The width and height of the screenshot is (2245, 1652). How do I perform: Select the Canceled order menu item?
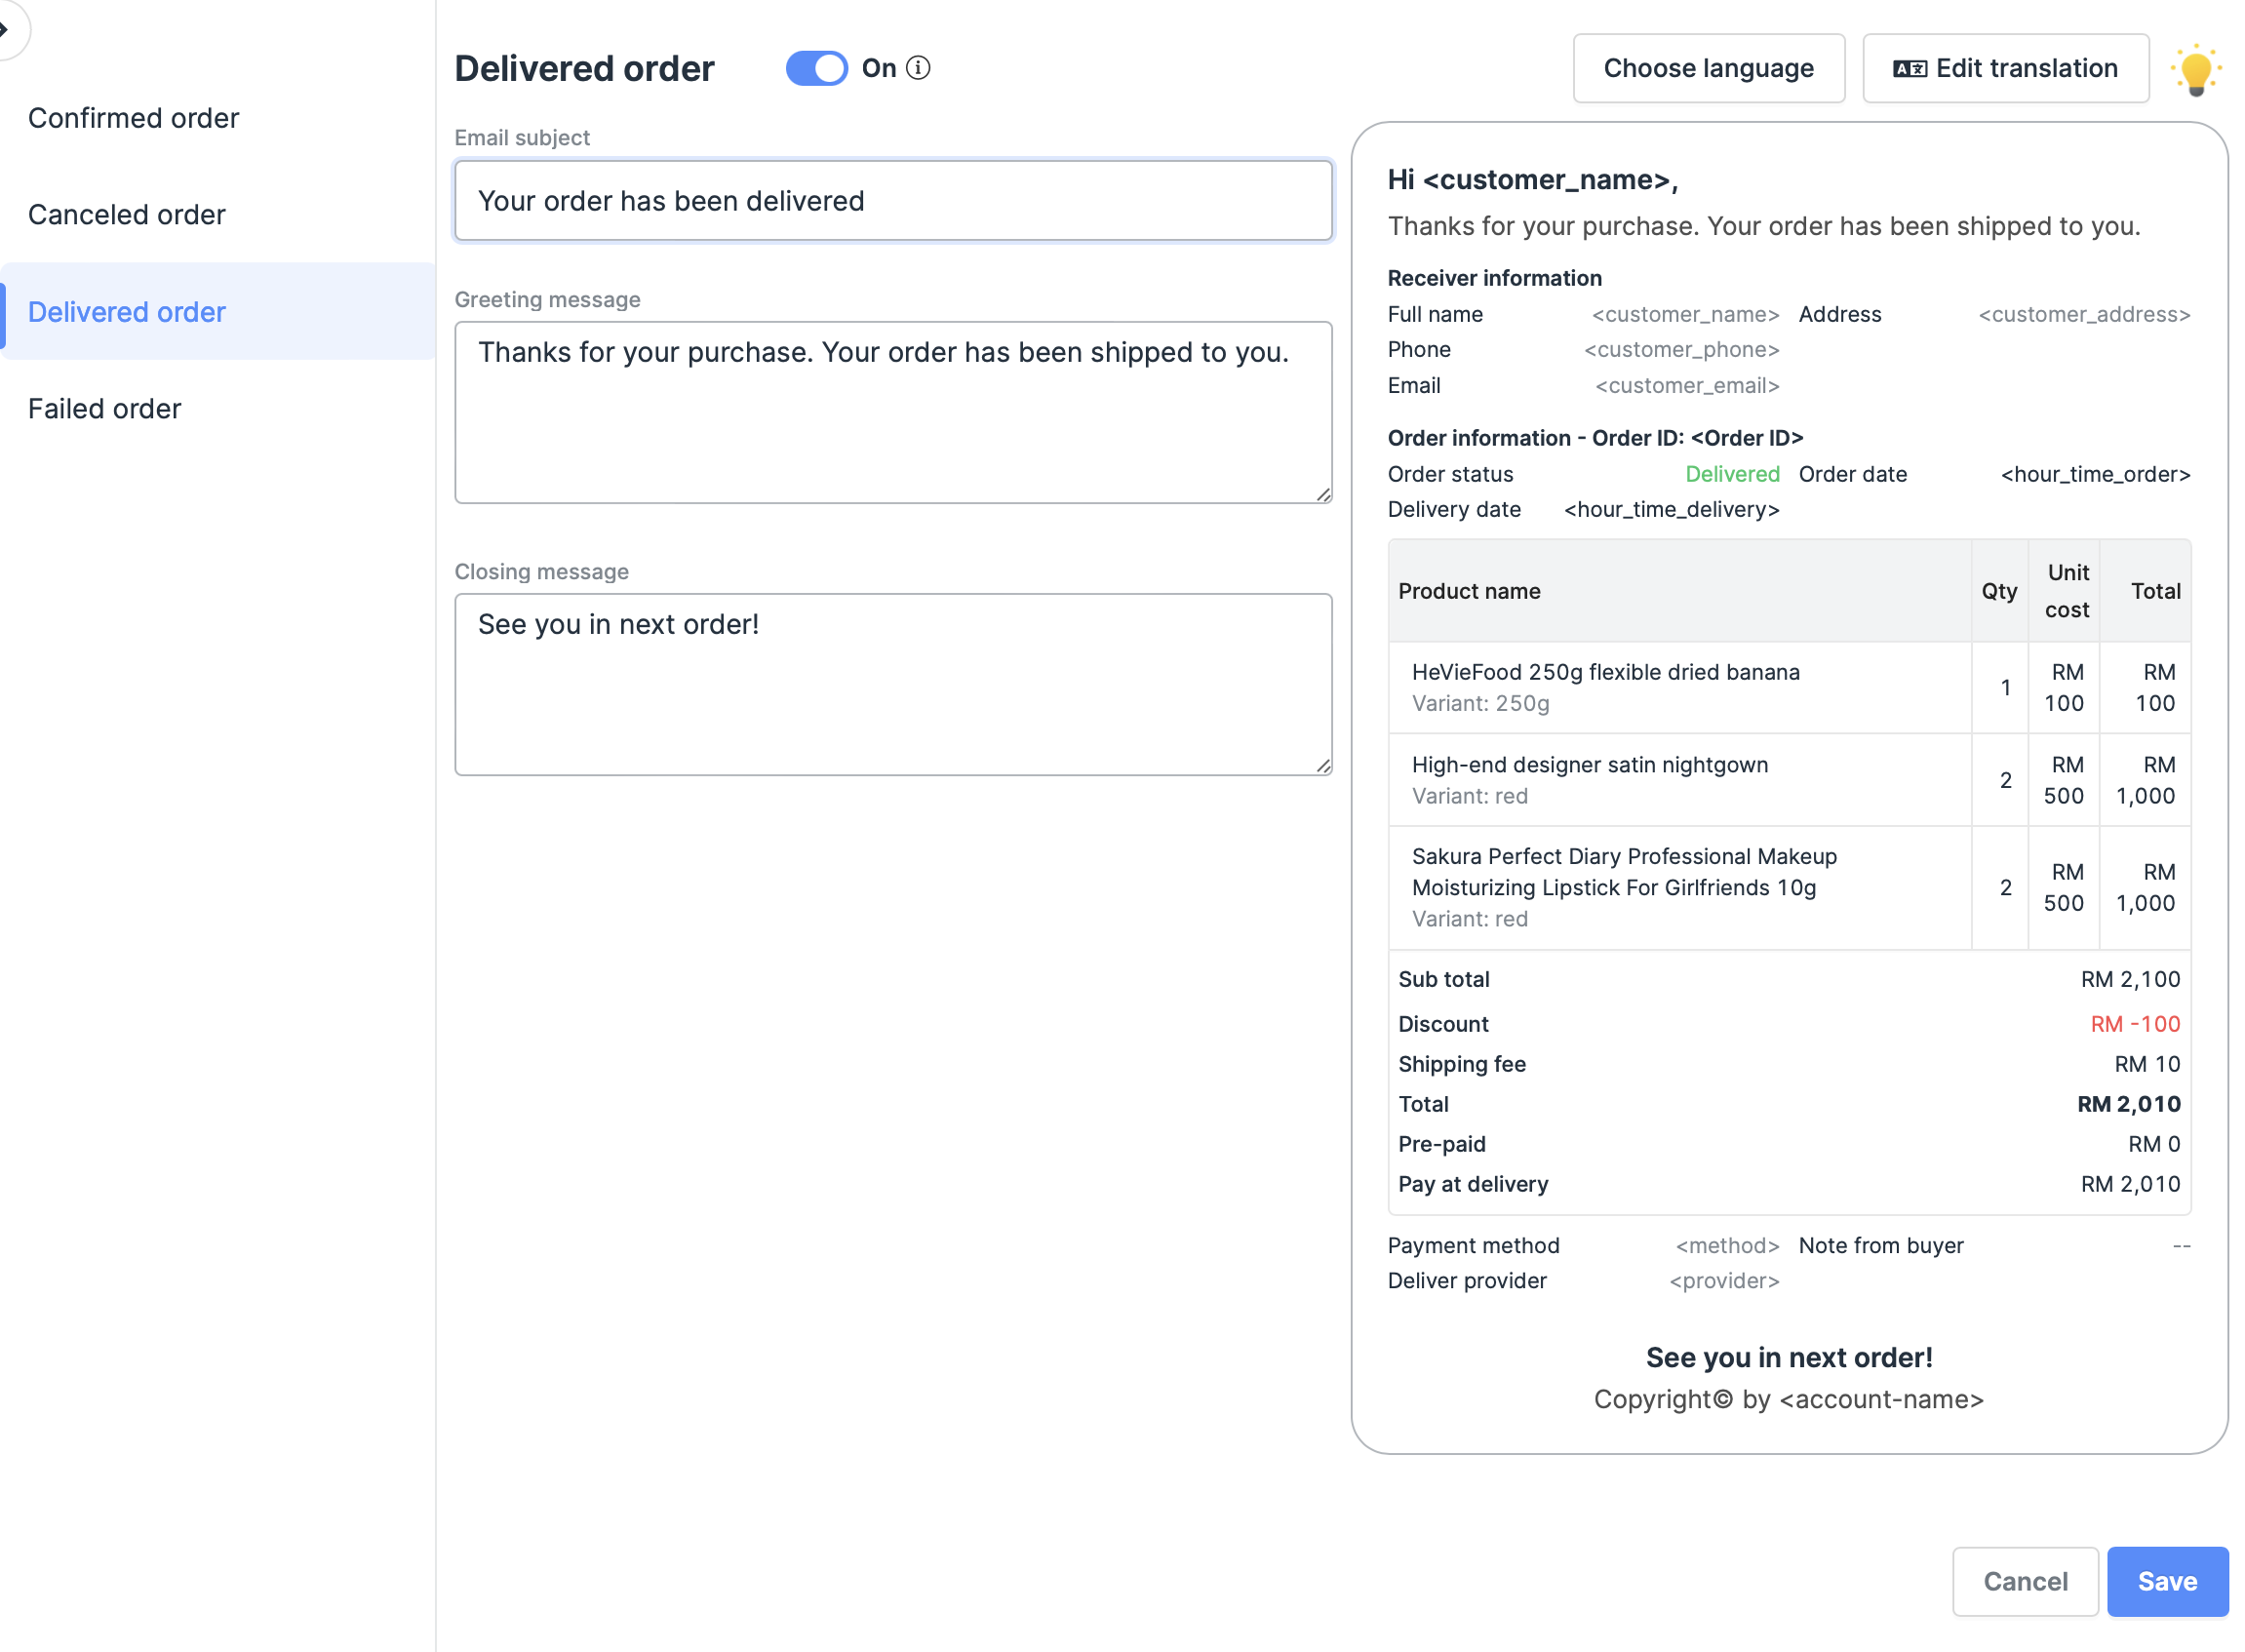[x=126, y=215]
